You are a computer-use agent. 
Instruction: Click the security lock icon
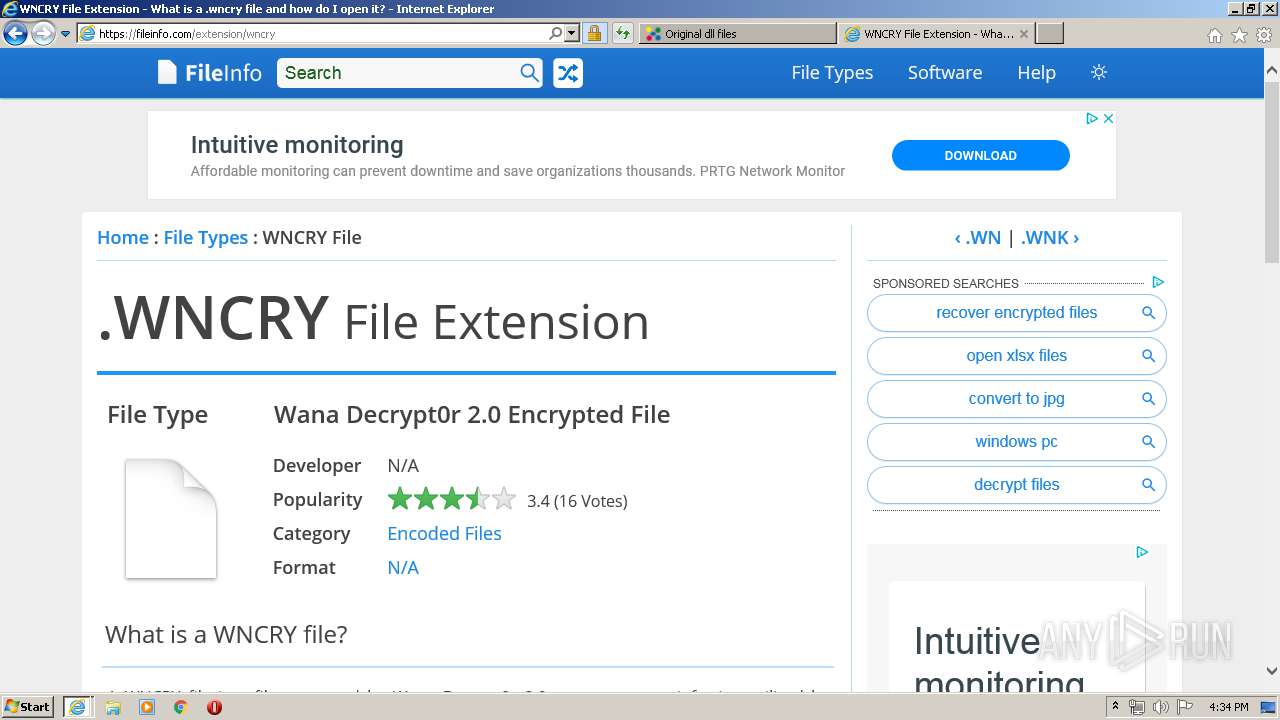click(x=594, y=34)
